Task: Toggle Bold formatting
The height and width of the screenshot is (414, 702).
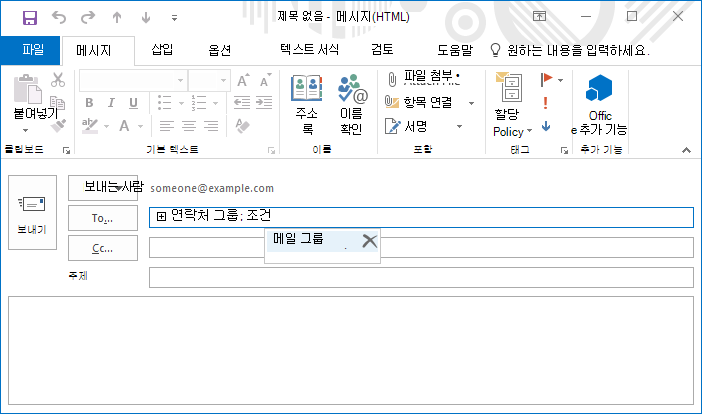Action: point(89,103)
